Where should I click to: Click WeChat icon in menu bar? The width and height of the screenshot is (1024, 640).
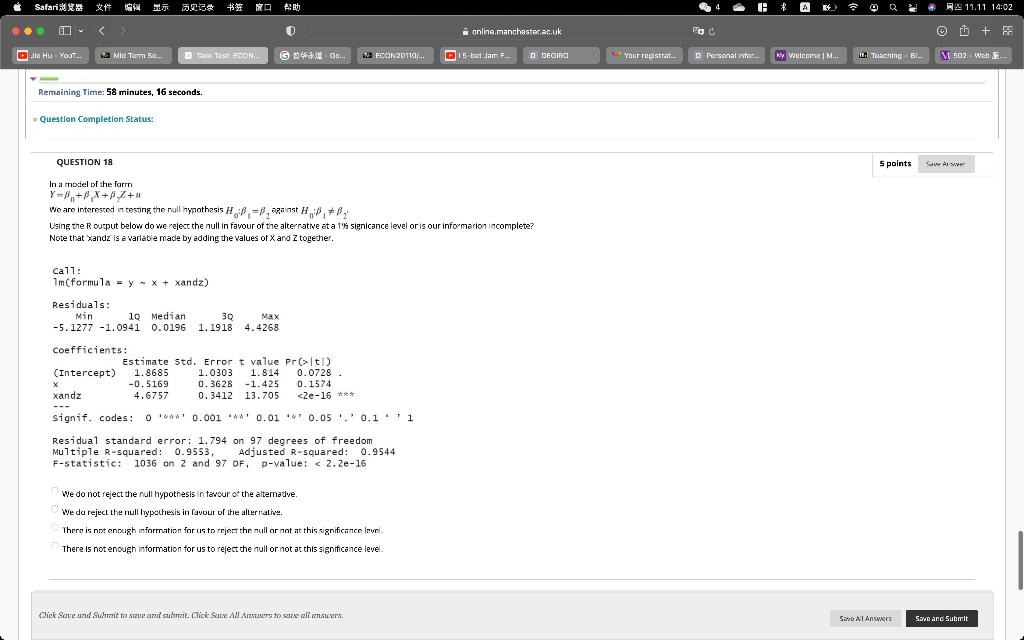(705, 7)
